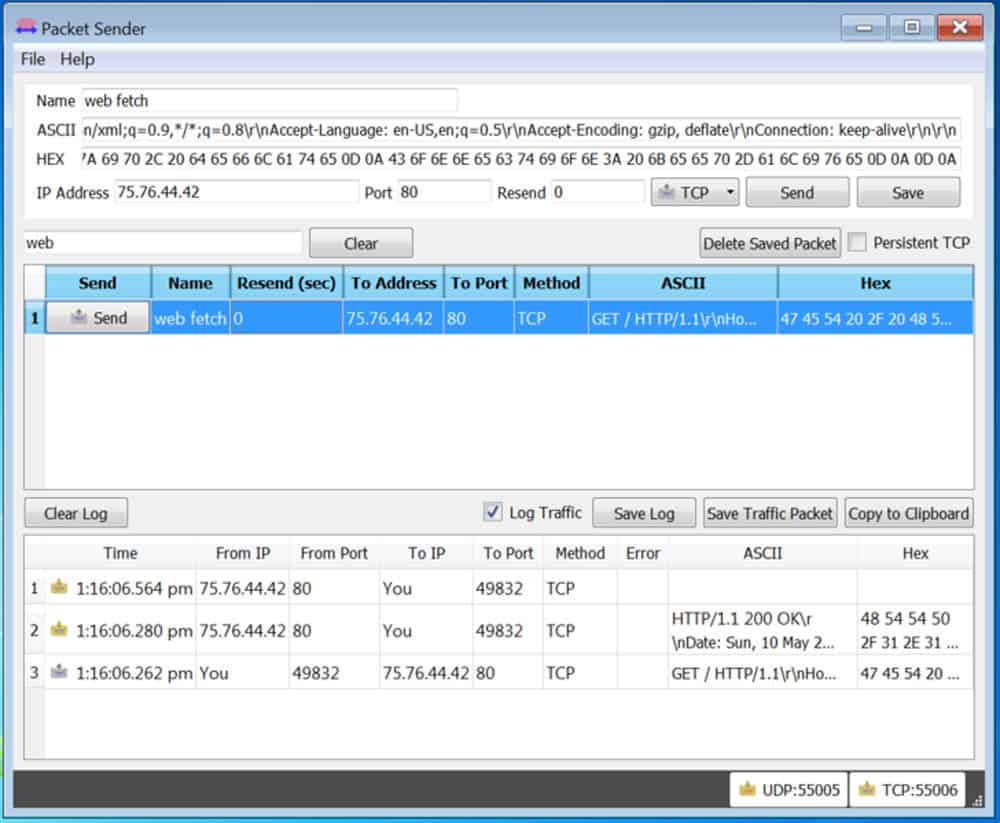Select row number 2 header in traffic log
Image resolution: width=1000 pixels, height=823 pixels.
[x=34, y=630]
